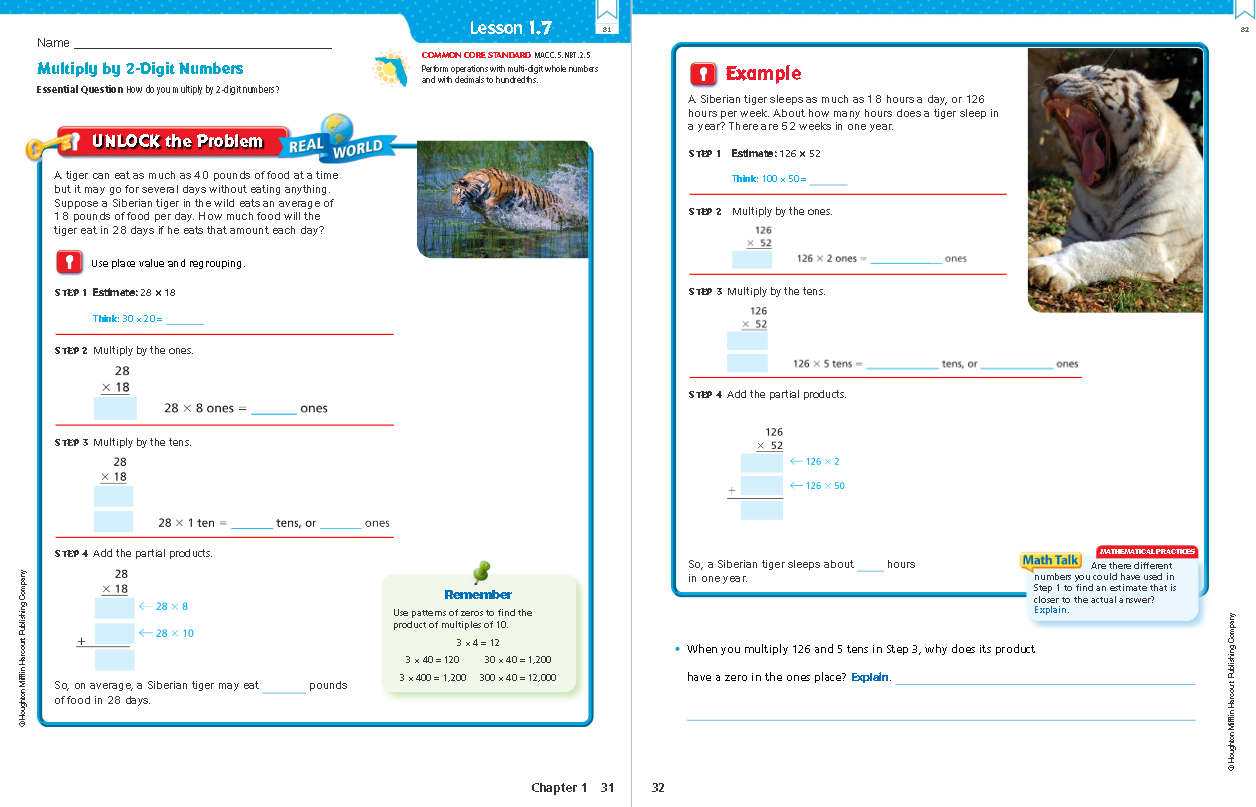Click the answer line after the bottom 'Explain.'
This screenshot has width=1256, height=807.
pos(1044,678)
